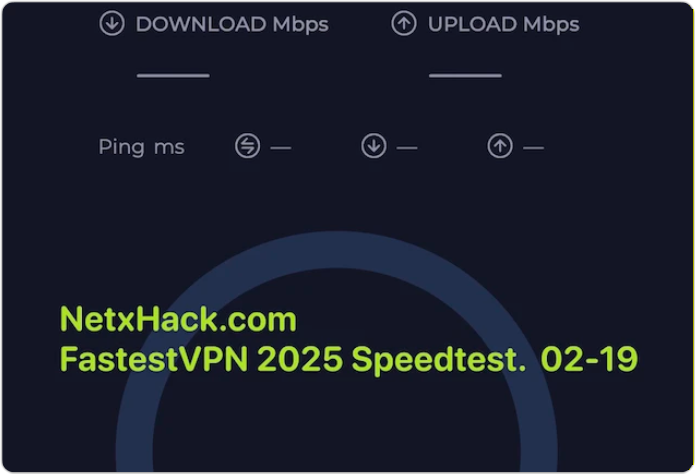Screen dimensions: 695x474
Task: Click the empty upload speed placeholder line
Action: 465,75
